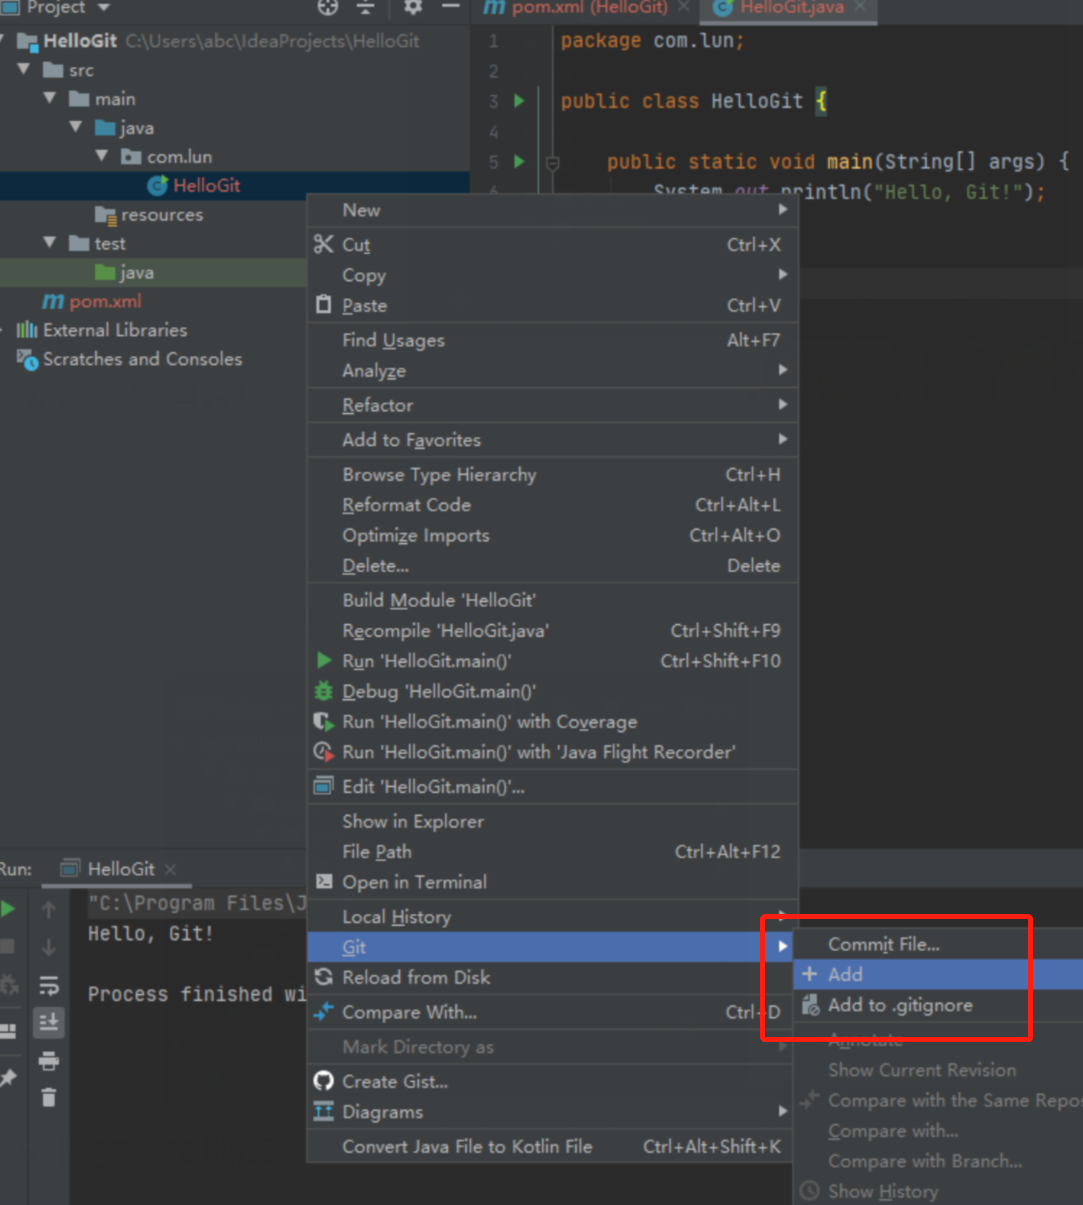Viewport: 1083px width, 1205px height.
Task: Choose Delete... from context menu
Action: [552, 565]
